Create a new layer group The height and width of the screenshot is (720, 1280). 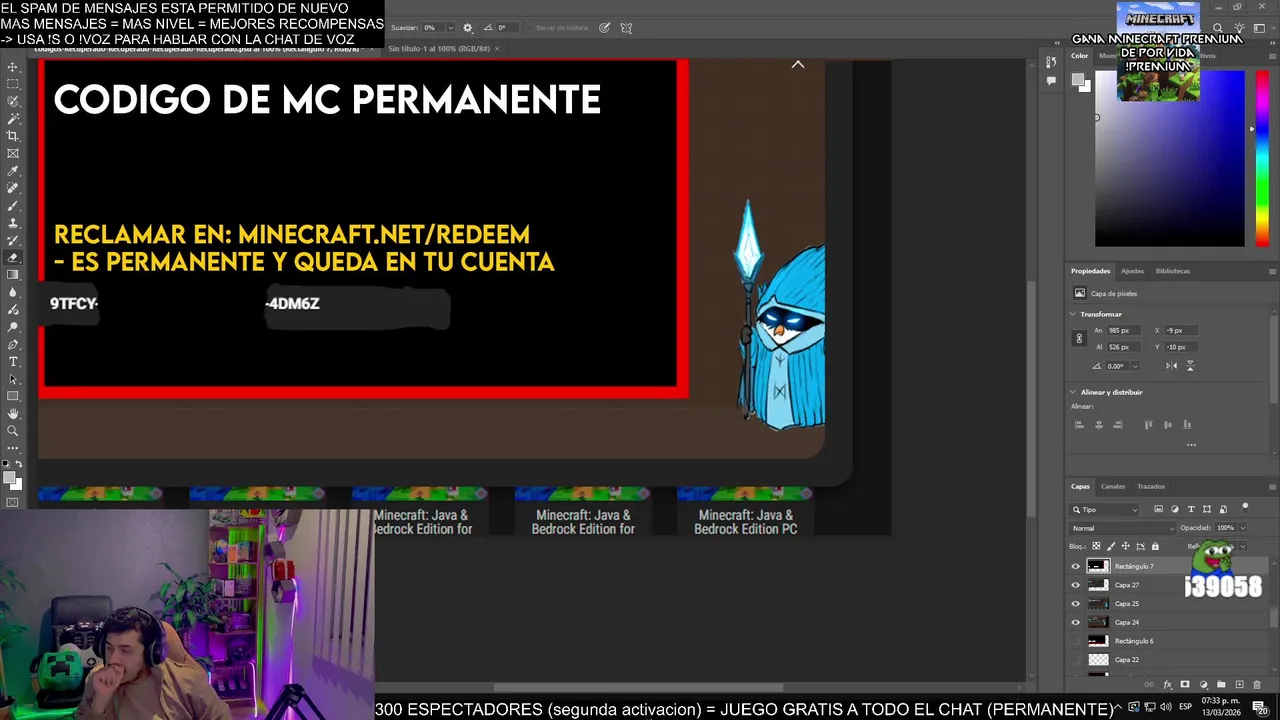[1221, 684]
